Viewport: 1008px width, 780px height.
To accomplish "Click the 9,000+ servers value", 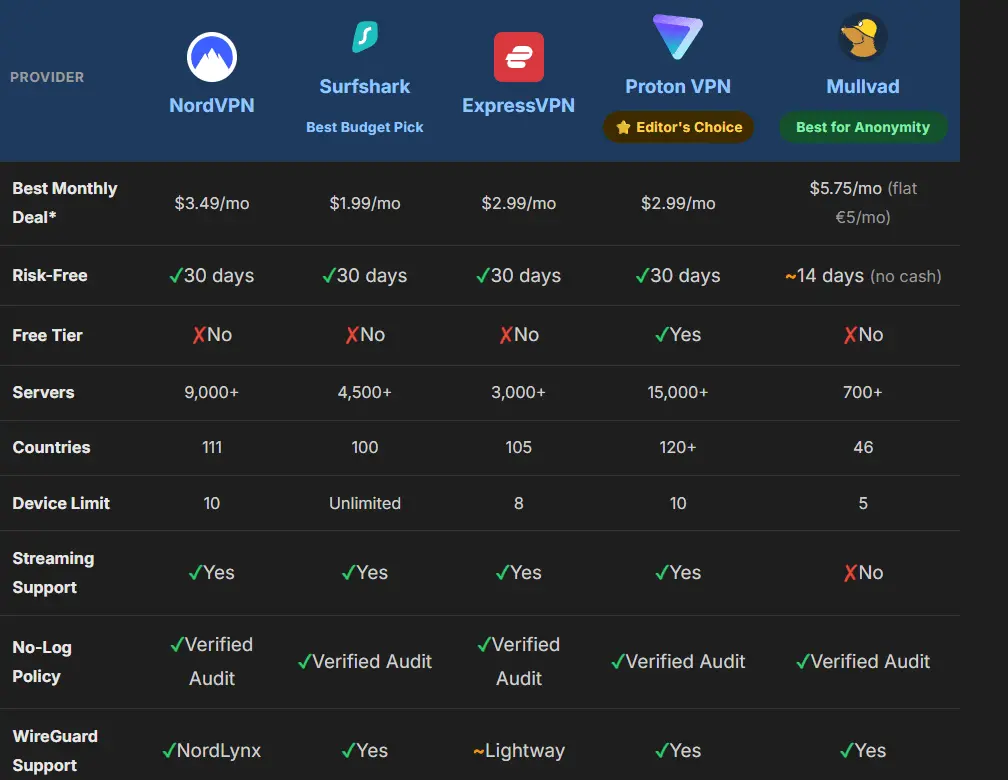I will click(x=212, y=392).
